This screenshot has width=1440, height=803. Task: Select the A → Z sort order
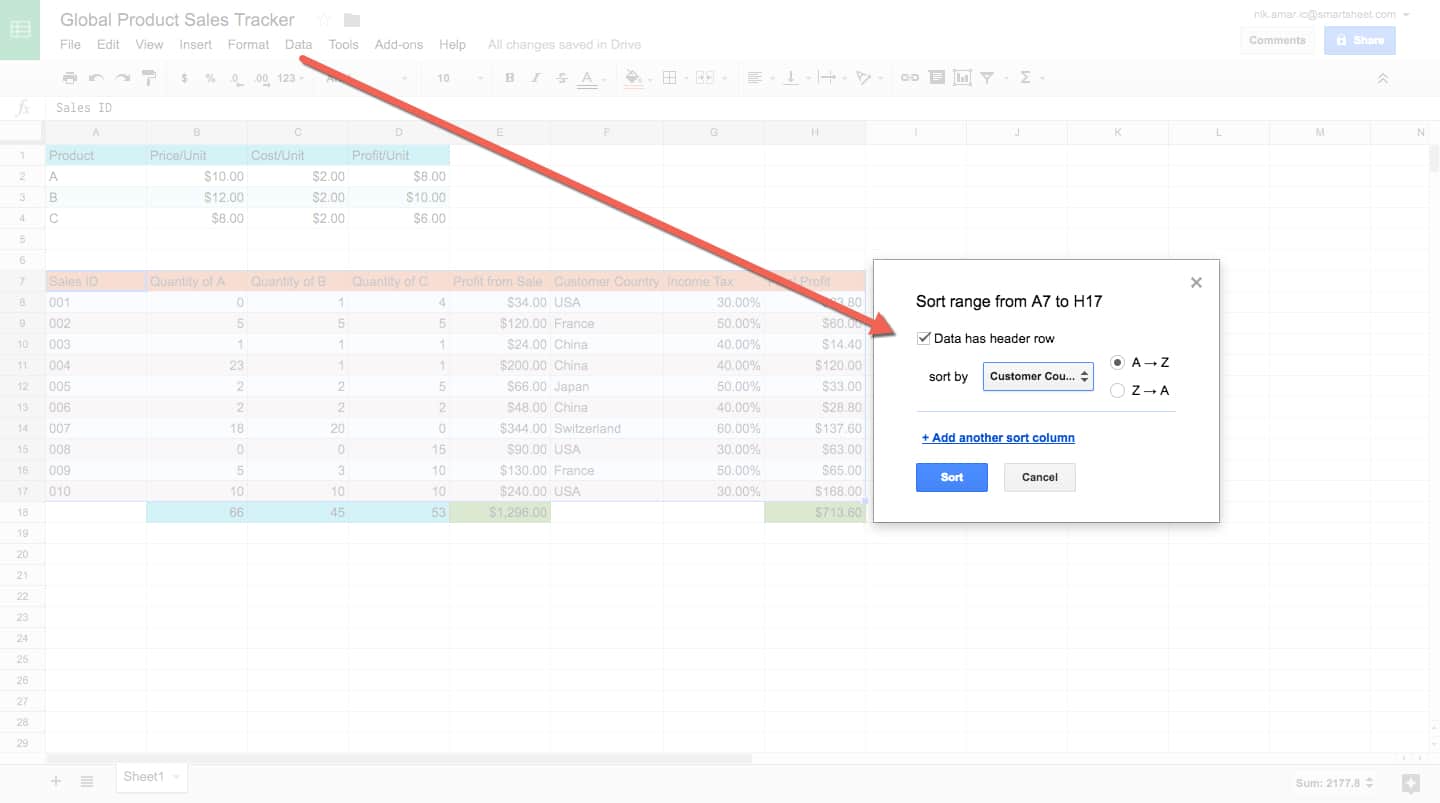pyautogui.click(x=1118, y=363)
